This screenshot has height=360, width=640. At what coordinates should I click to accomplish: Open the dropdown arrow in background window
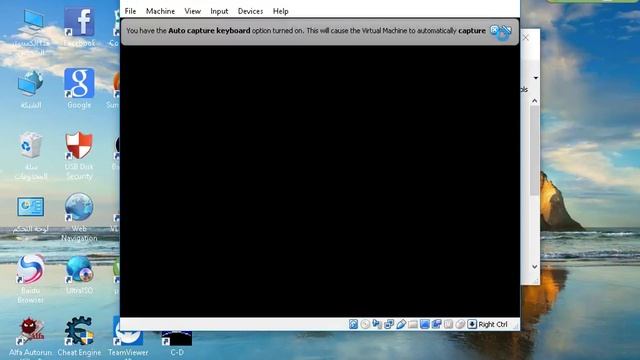tap(536, 78)
